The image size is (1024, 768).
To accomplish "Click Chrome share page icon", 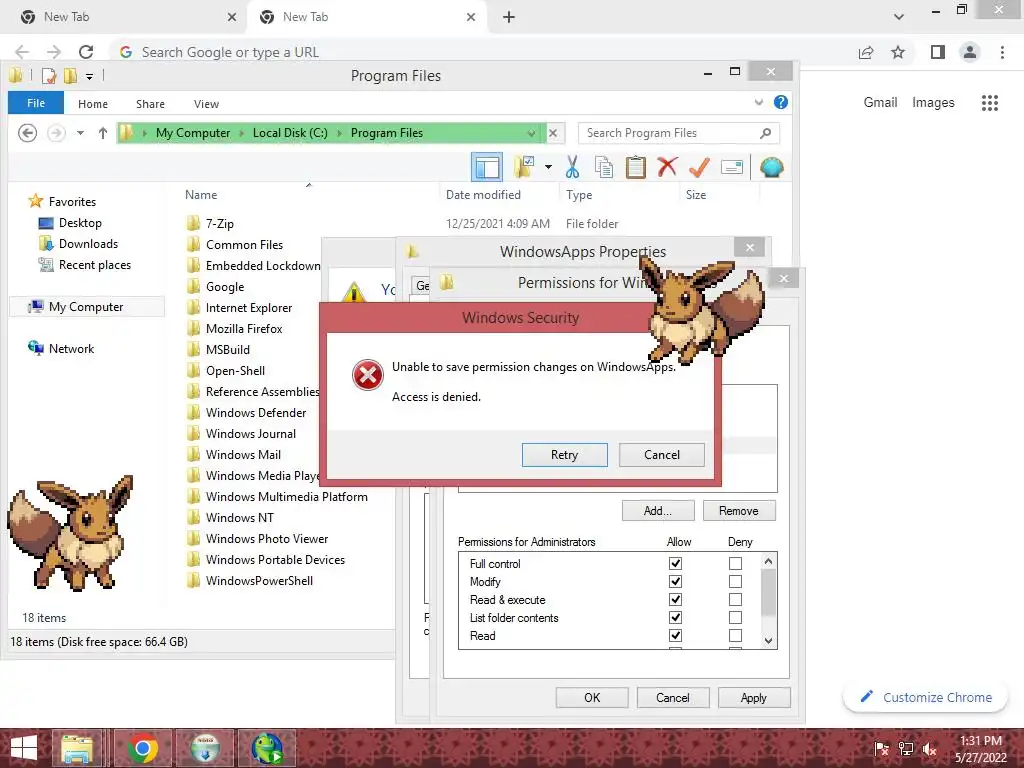I will (x=866, y=52).
